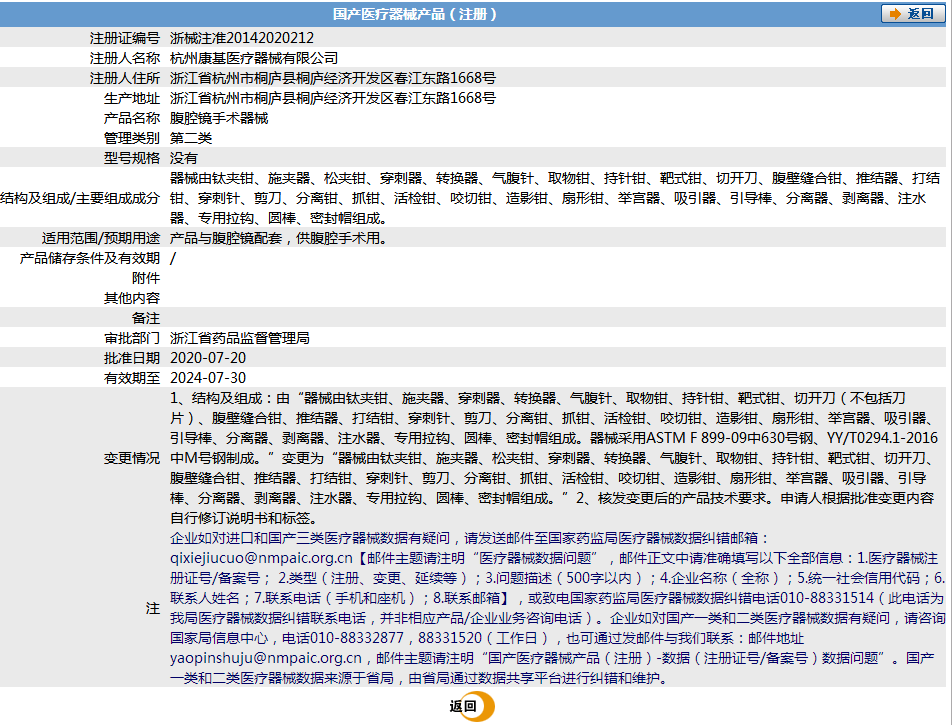Viewport: 952px width, 725px height.
Task: Click the expiry date 2024-07-30
Action: tap(208, 378)
